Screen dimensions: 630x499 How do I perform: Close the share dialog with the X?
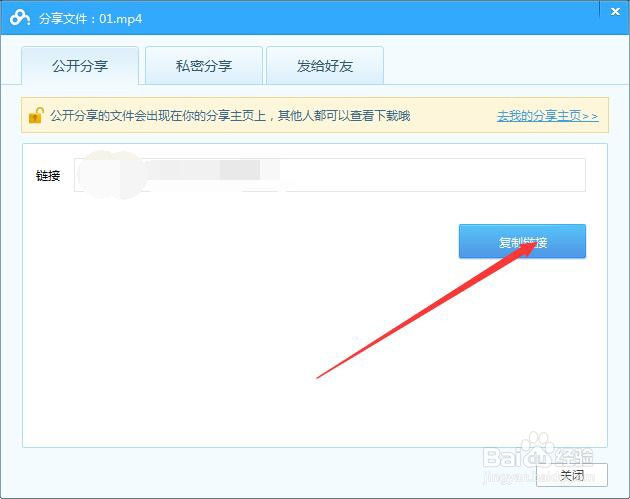coord(615,12)
